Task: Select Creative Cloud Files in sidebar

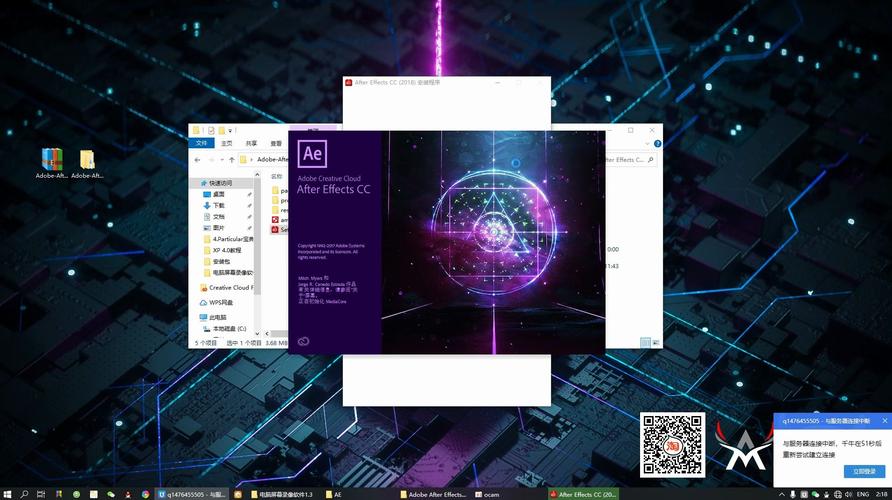Action: [x=226, y=288]
